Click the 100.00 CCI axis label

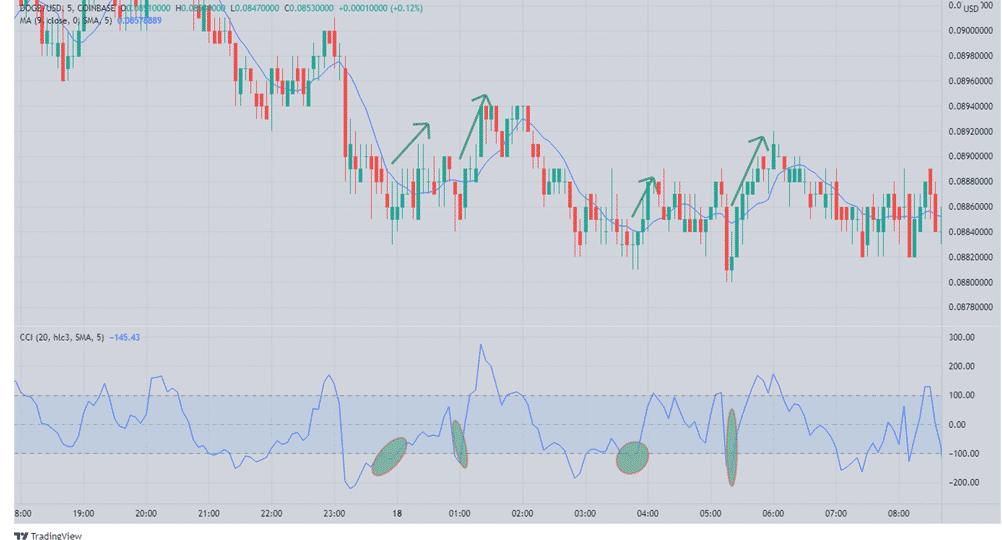pos(962,396)
